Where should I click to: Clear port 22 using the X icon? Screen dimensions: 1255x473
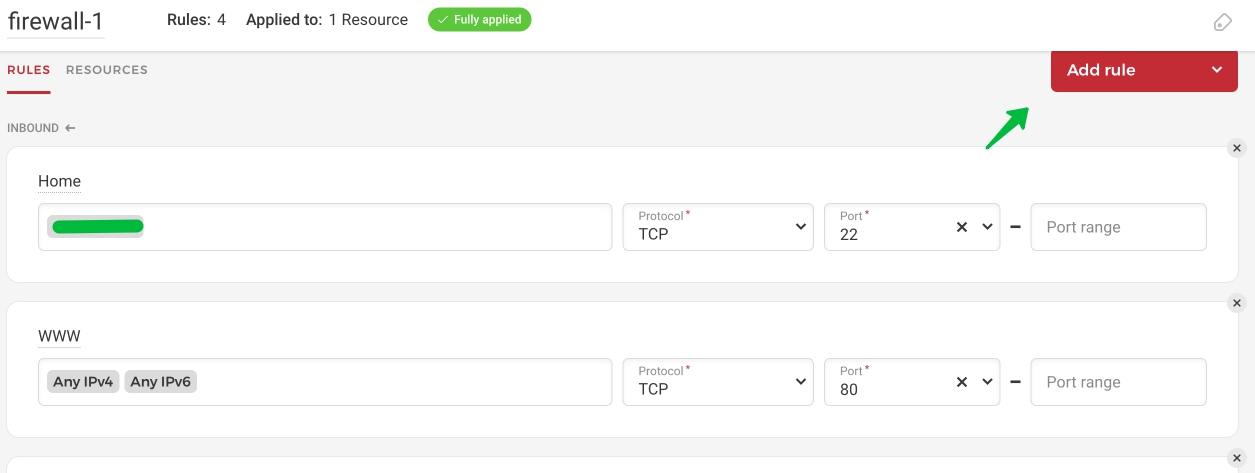click(962, 227)
